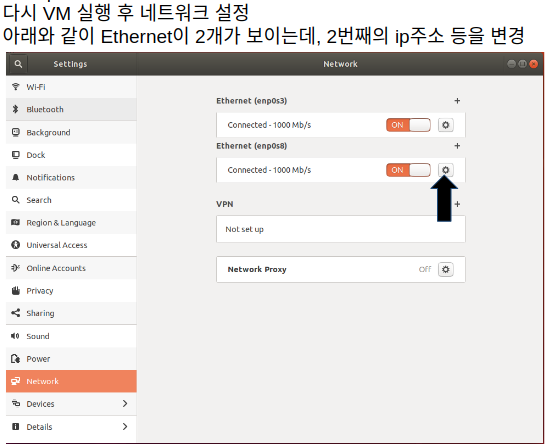Open the Bluetooth settings panel
547x445 pixels.
click(x=71, y=110)
